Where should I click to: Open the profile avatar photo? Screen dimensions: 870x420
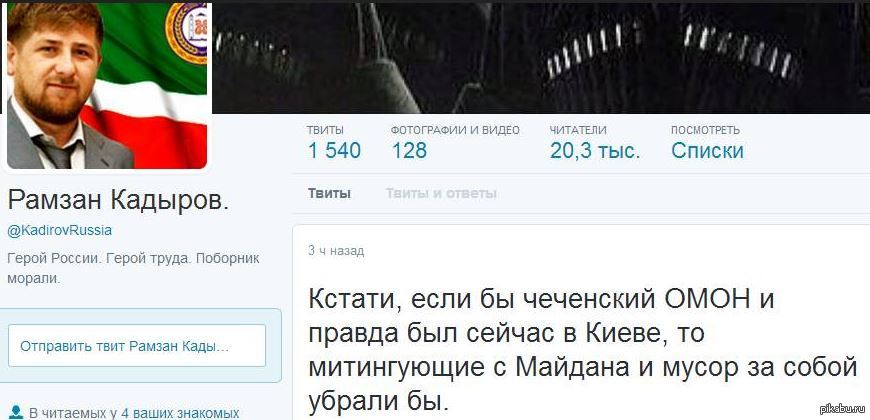(107, 86)
